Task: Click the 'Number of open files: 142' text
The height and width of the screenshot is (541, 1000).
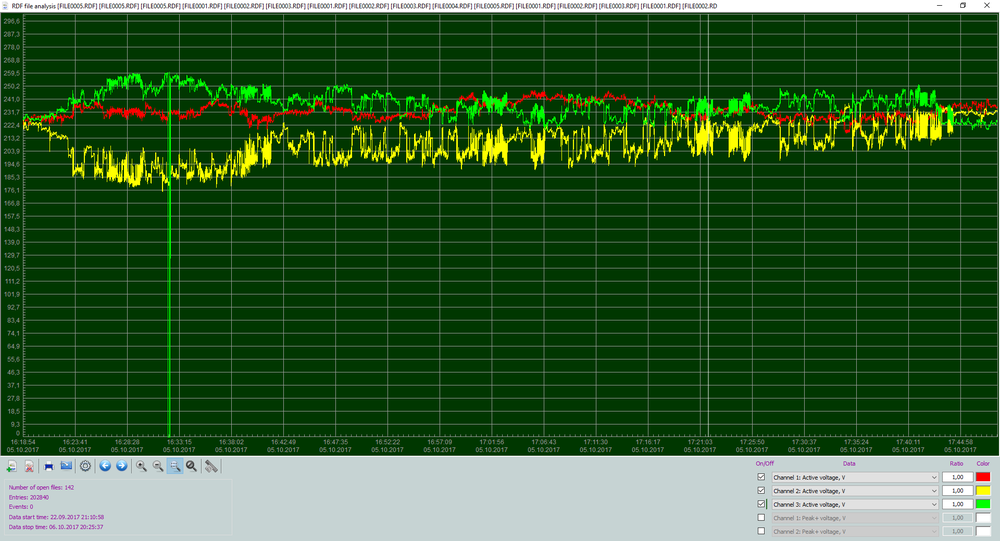Action: point(41,487)
